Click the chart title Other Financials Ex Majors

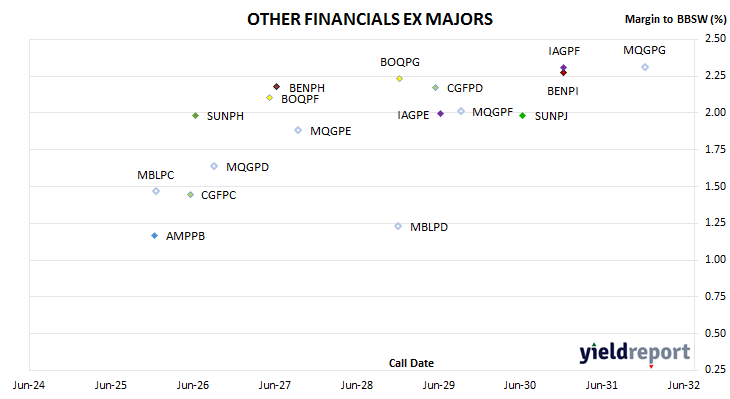pyautogui.click(x=370, y=19)
